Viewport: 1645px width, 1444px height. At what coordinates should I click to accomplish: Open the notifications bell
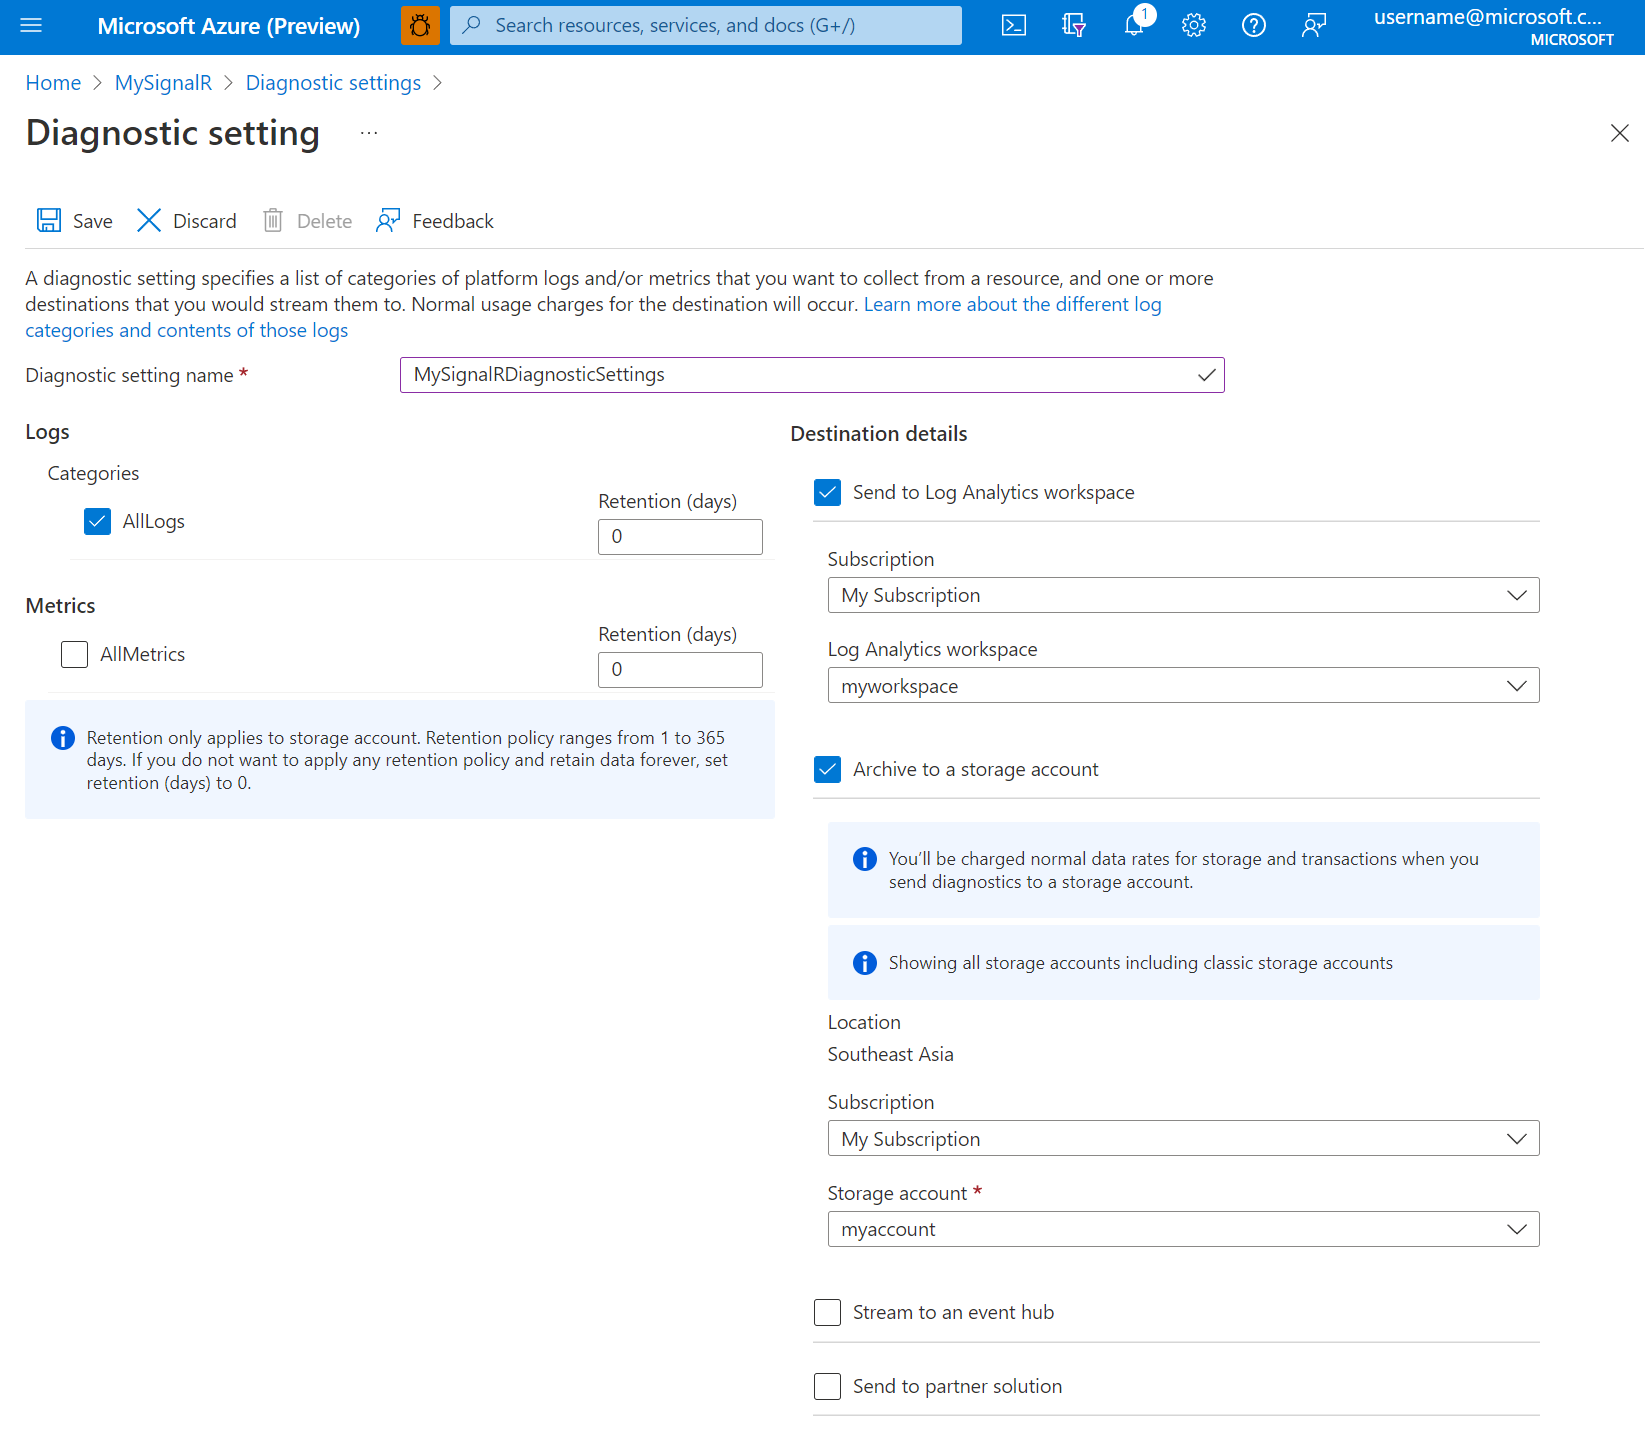click(x=1134, y=26)
